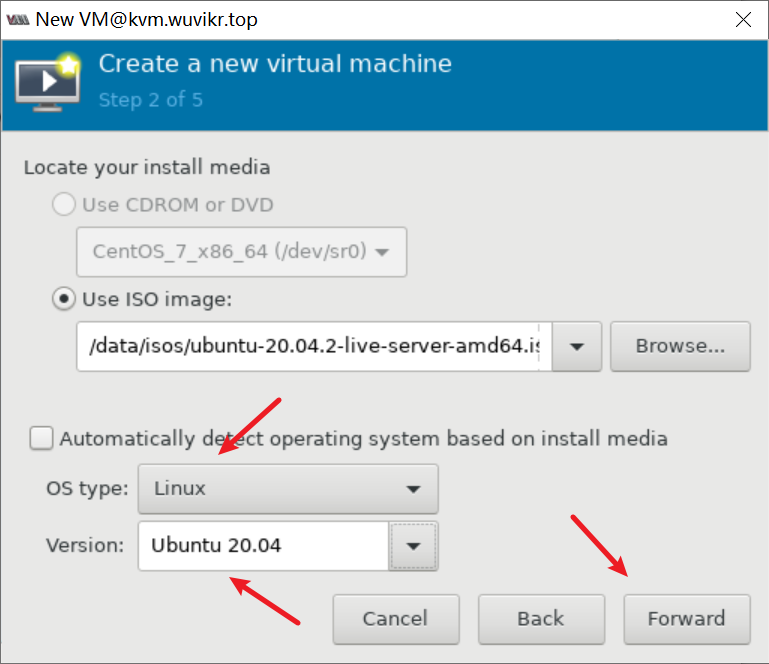Click the Version label
This screenshot has width=769, height=664.
85,545
